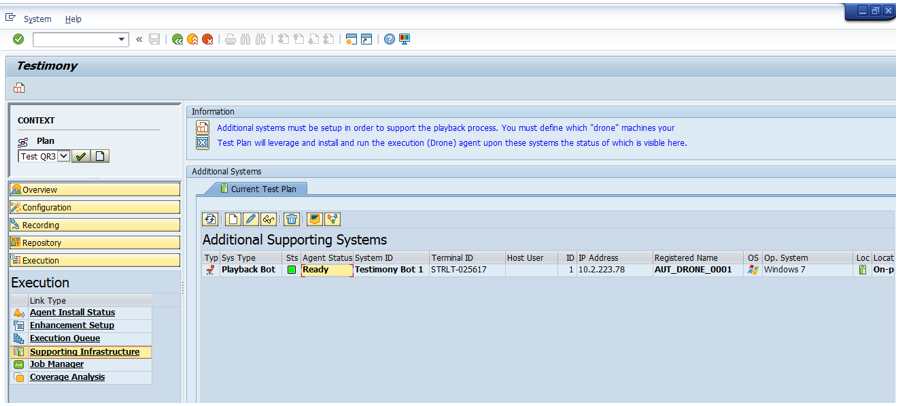Click the Sys Type column header
Viewport: 899px width, 406px height.
coord(251,258)
